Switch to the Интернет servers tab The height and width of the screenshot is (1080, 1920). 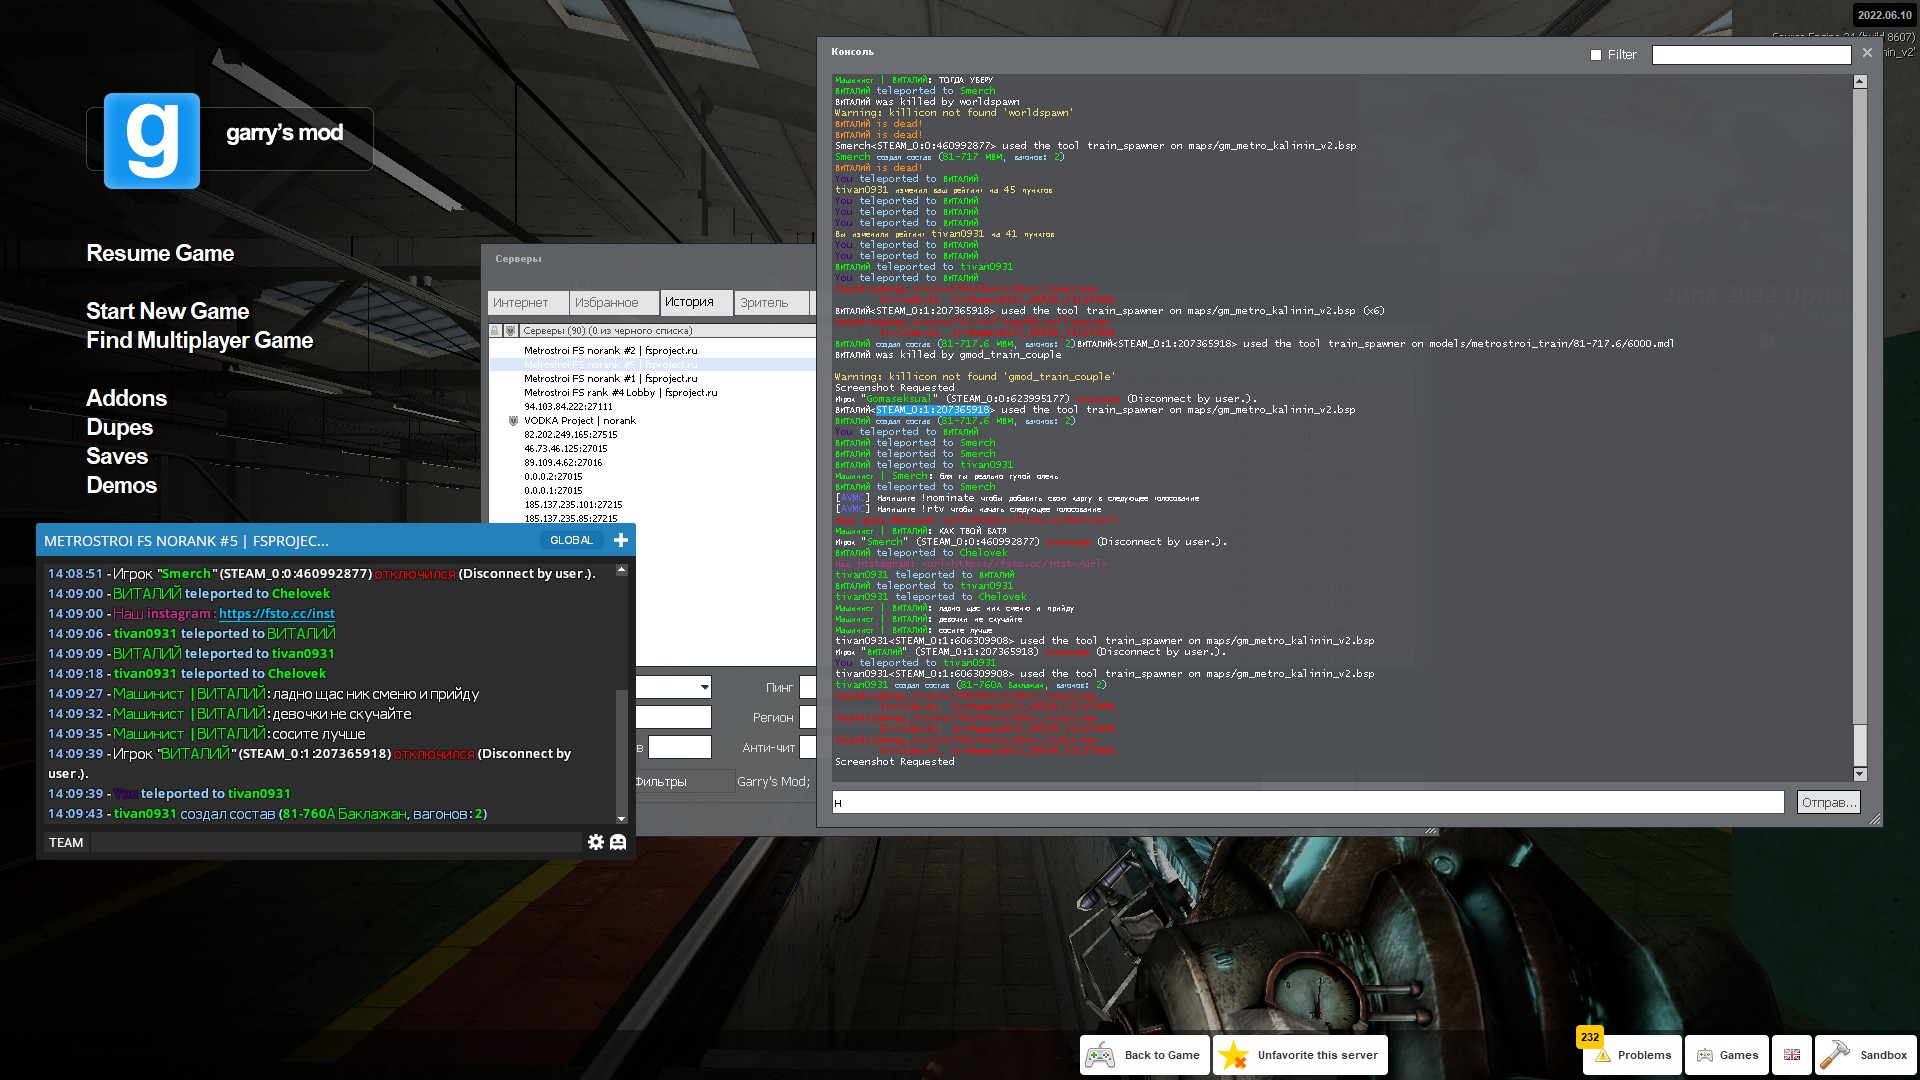(521, 302)
